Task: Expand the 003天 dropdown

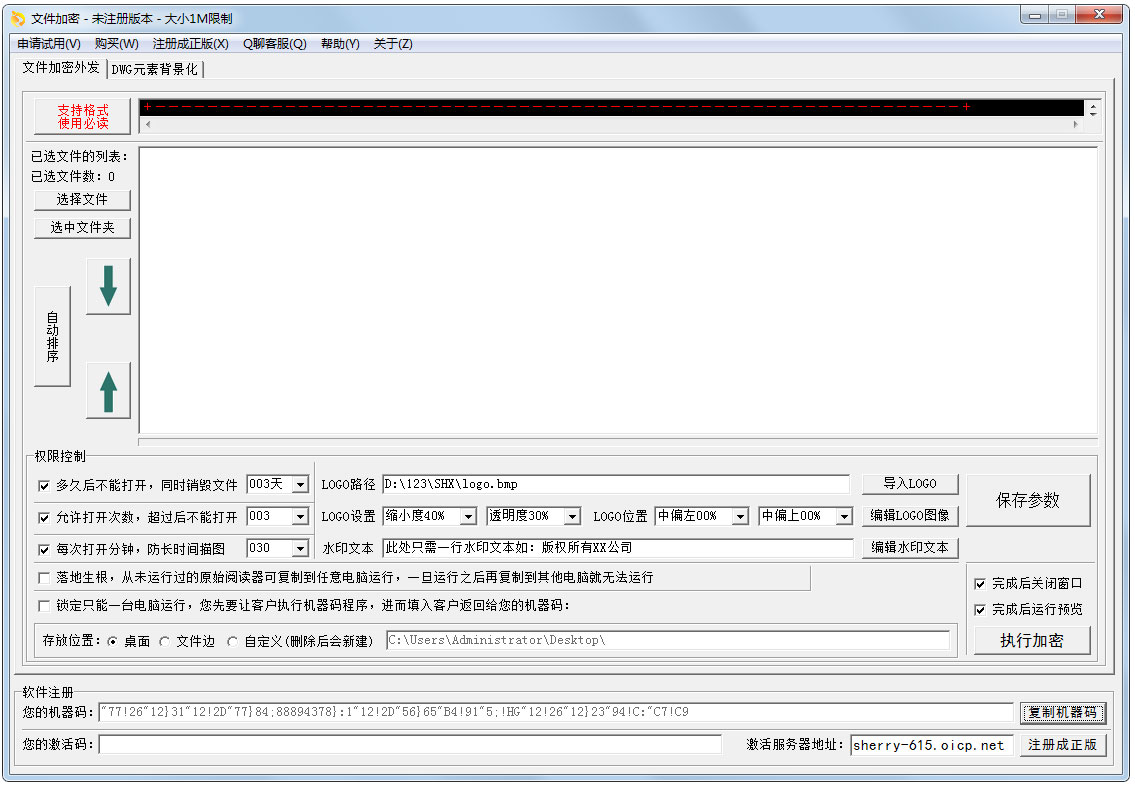Action: coord(300,485)
